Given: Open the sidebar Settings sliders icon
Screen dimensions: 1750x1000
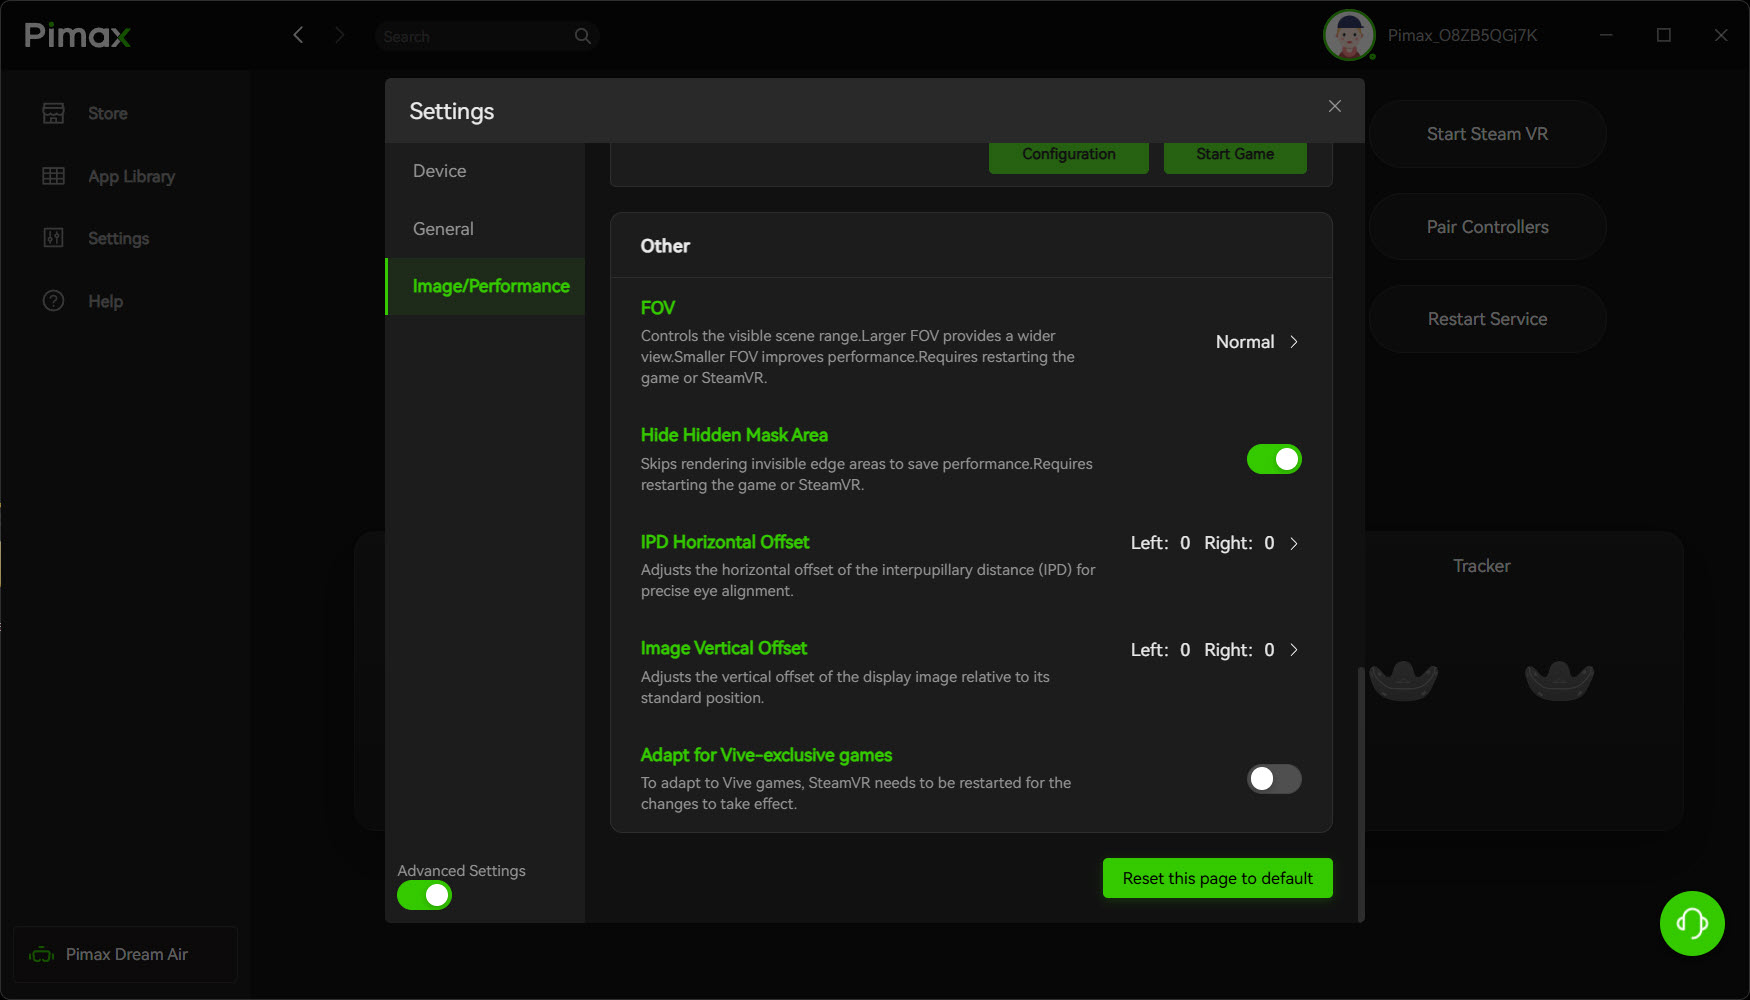Looking at the screenshot, I should pos(54,238).
